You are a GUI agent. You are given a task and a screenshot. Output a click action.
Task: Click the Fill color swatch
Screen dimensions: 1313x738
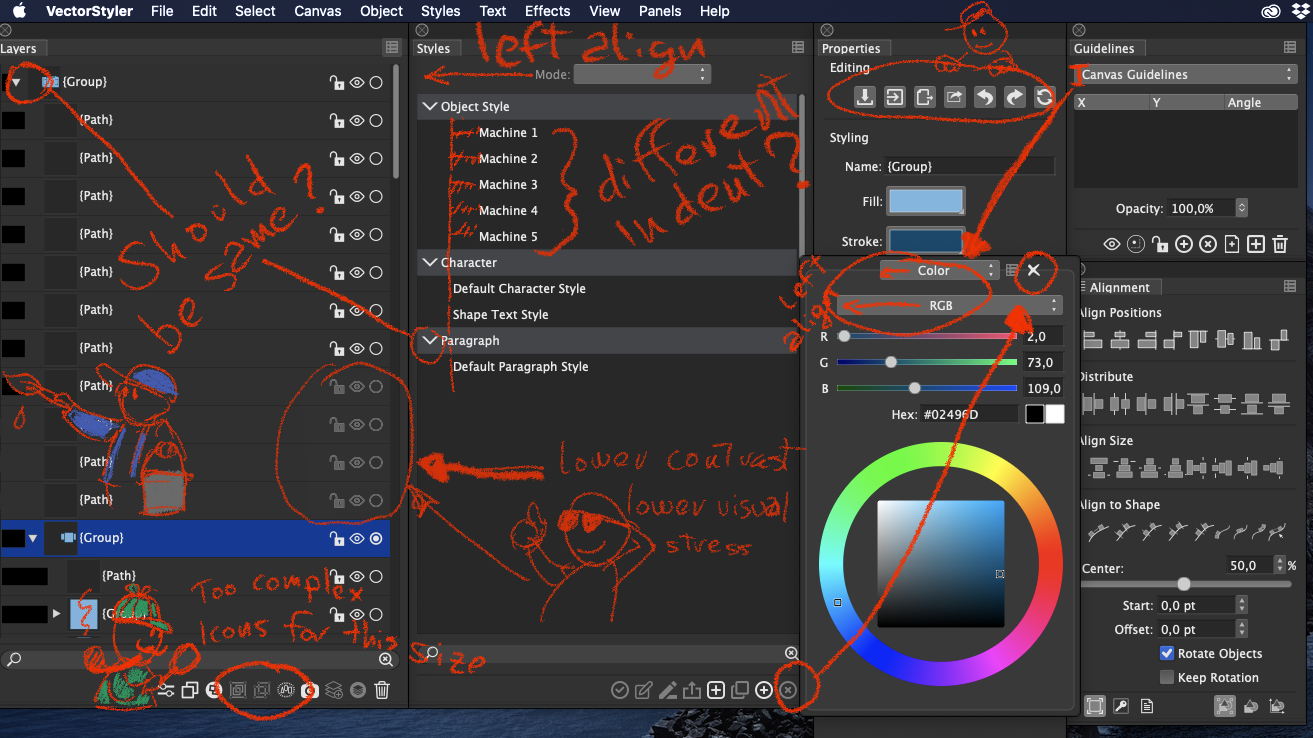926,201
